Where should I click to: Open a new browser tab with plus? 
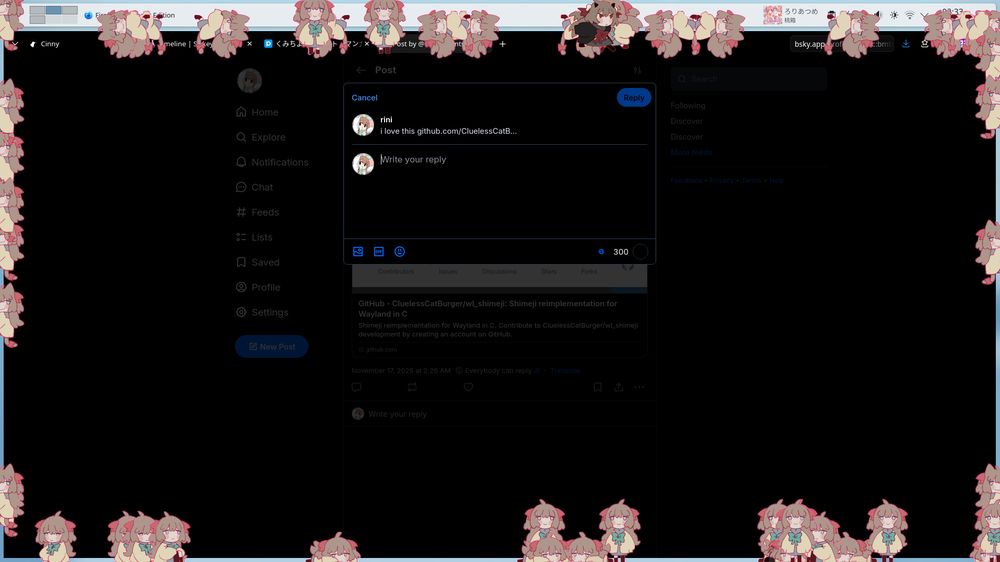point(503,44)
